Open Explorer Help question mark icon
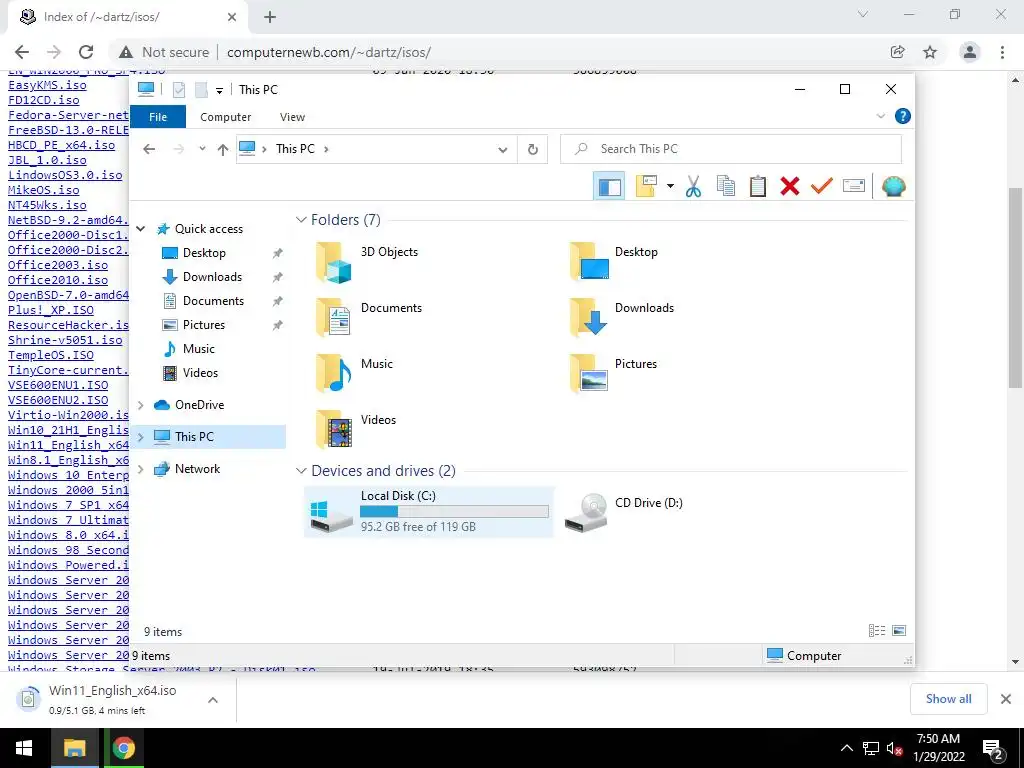1024x768 pixels. click(903, 116)
